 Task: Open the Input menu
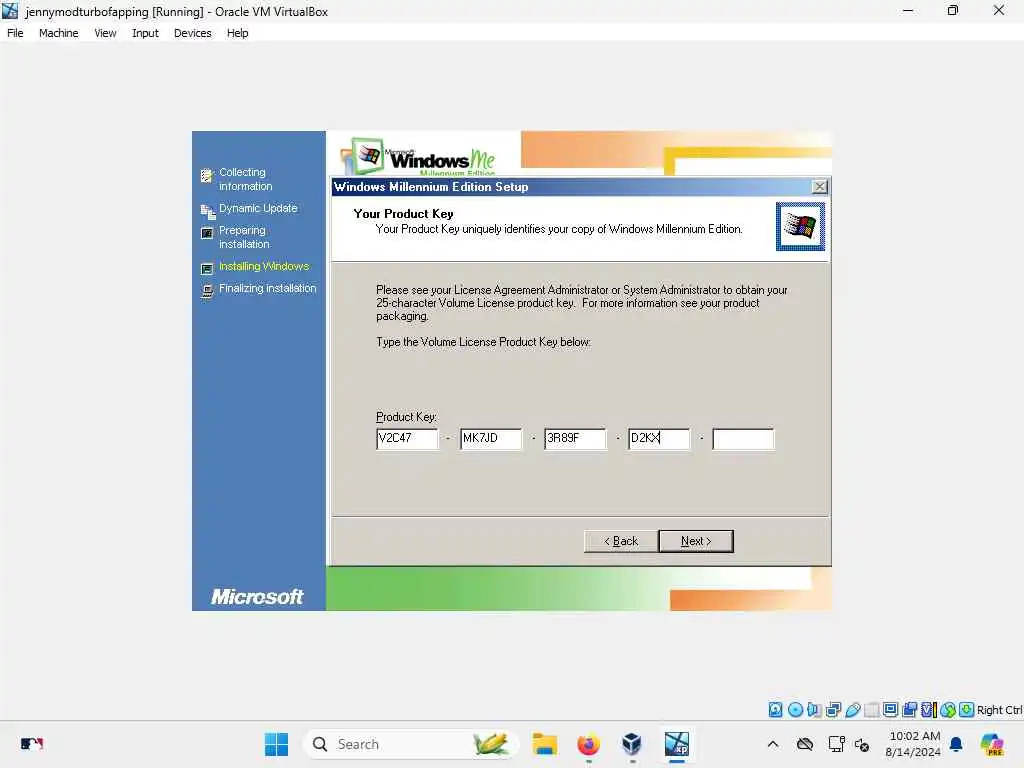point(145,33)
